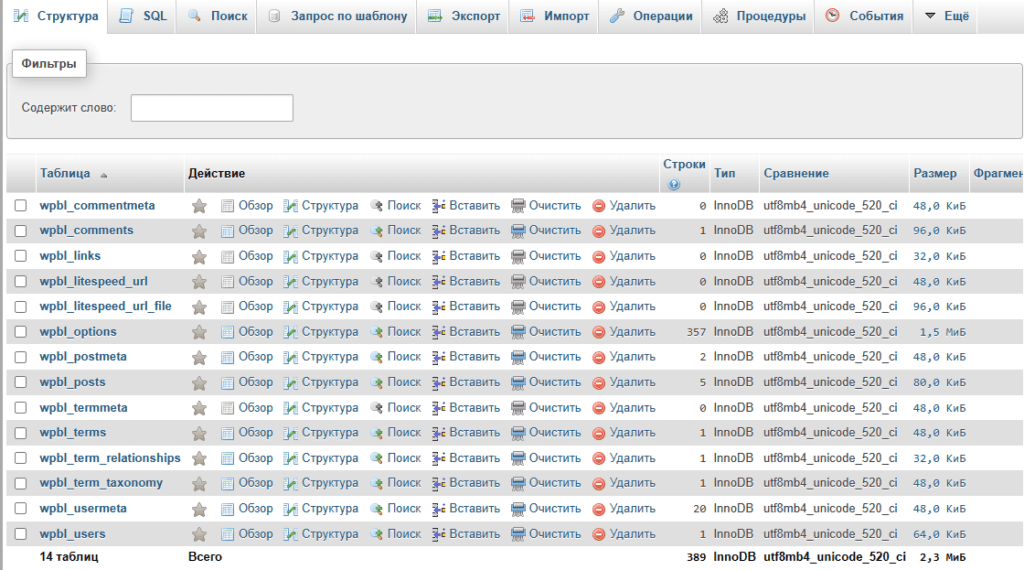Click the 14 таблиц summary text
The width and height of the screenshot is (1024, 570).
[x=69, y=557]
